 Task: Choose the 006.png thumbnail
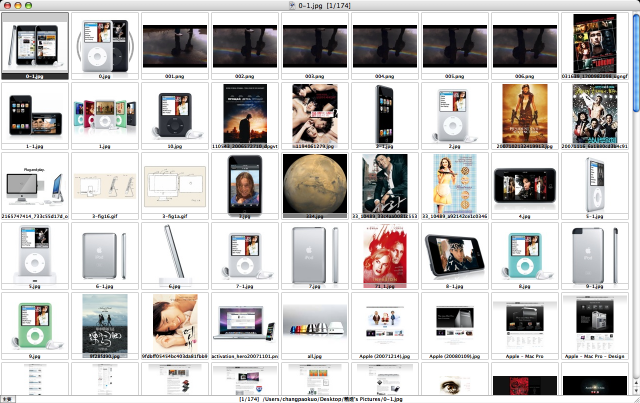(x=525, y=46)
